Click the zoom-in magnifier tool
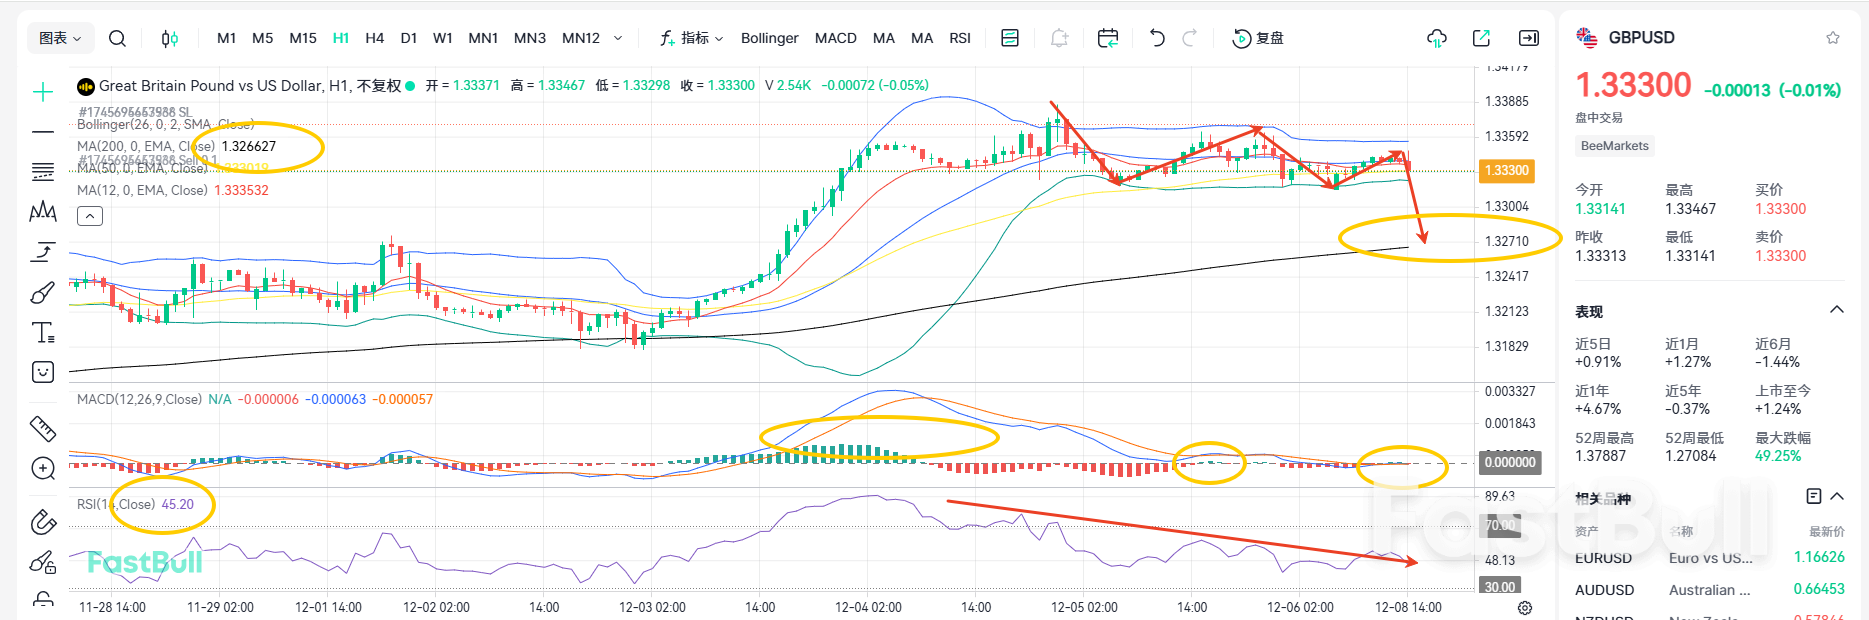The image size is (1869, 620). click(43, 469)
